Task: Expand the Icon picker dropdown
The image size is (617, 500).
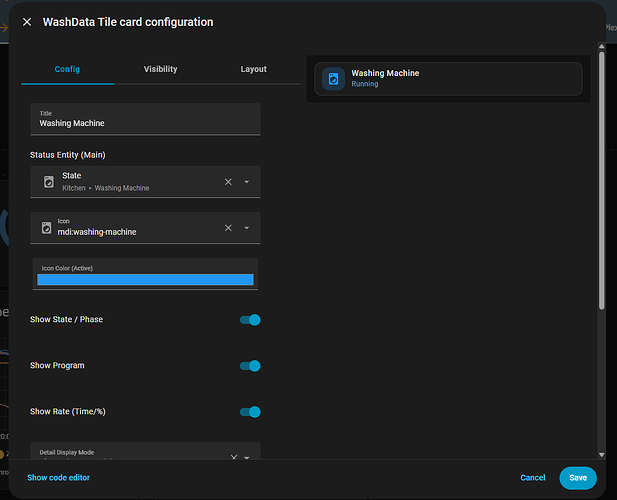Action: 247,228
